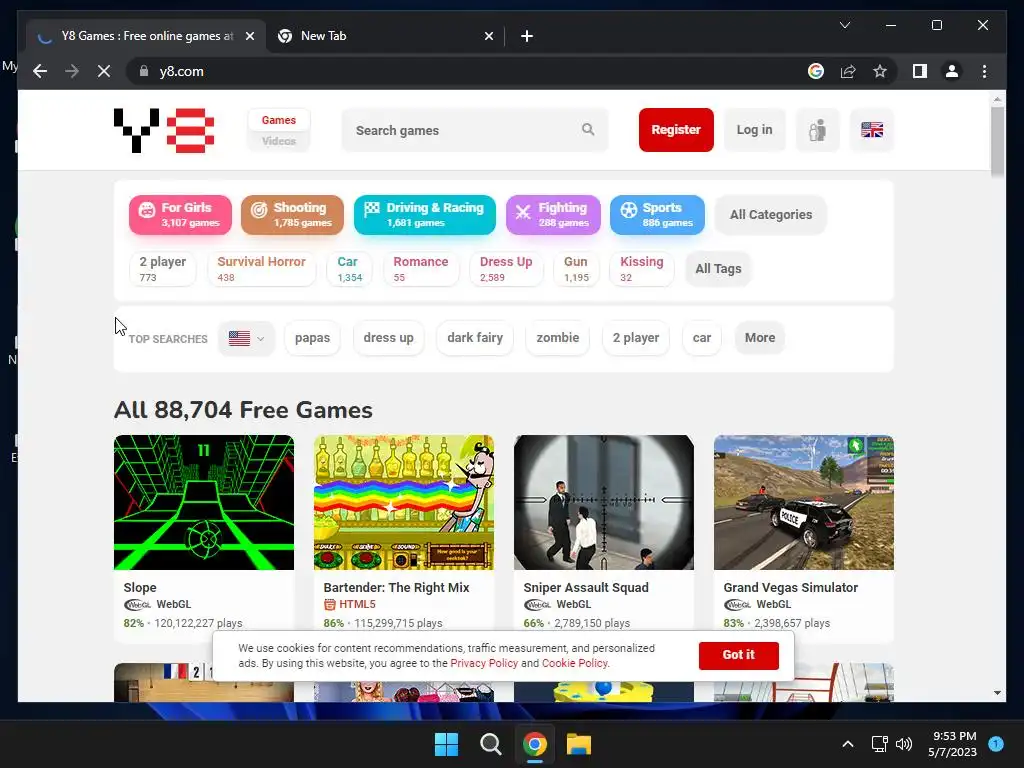Click the dark fairy top search

coord(475,338)
